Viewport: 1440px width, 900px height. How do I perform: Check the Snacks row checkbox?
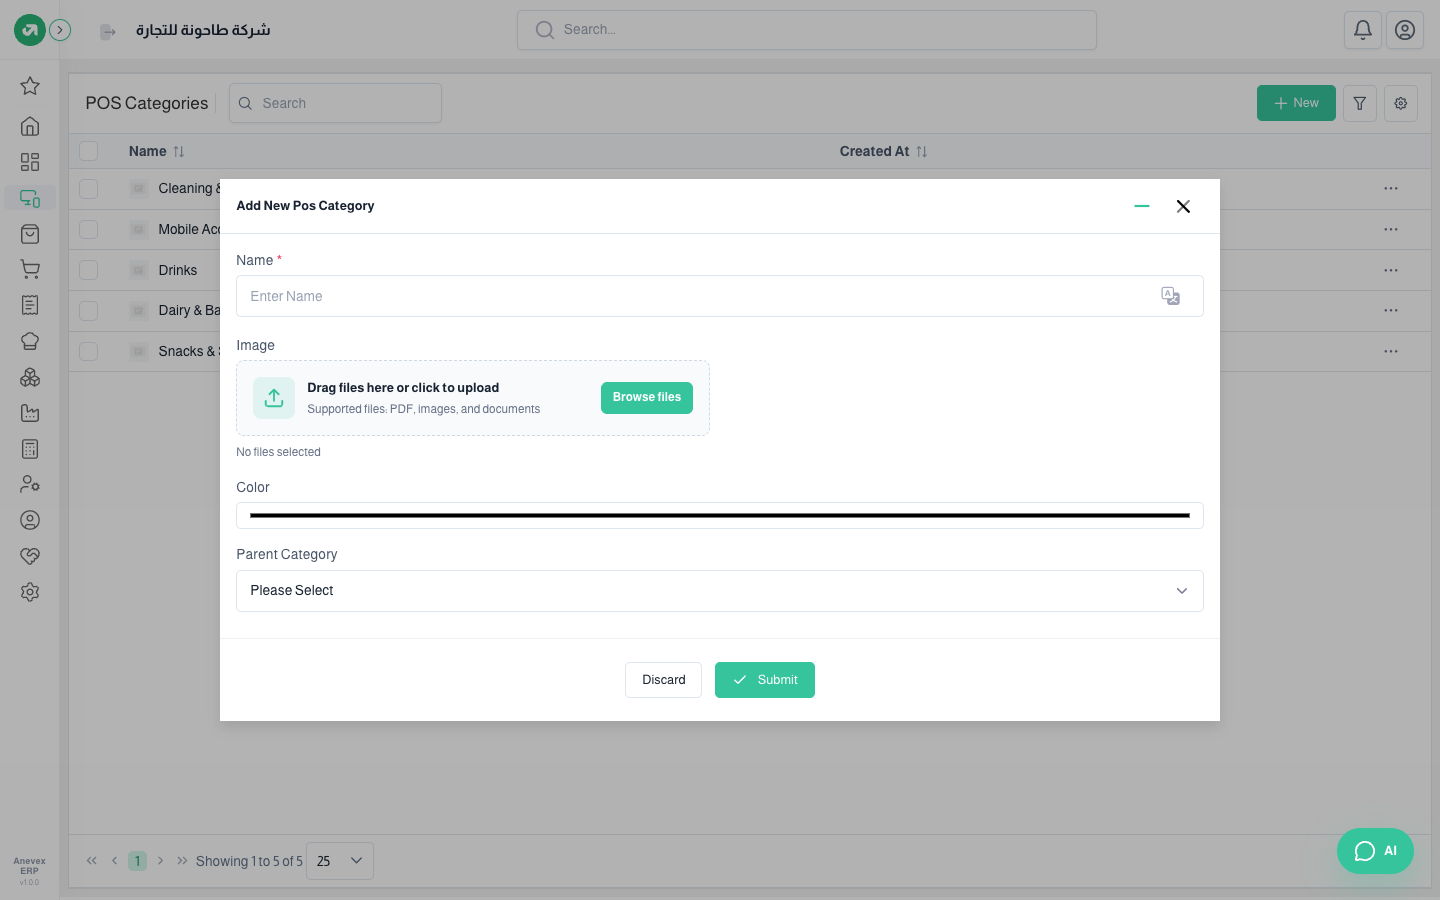[89, 351]
